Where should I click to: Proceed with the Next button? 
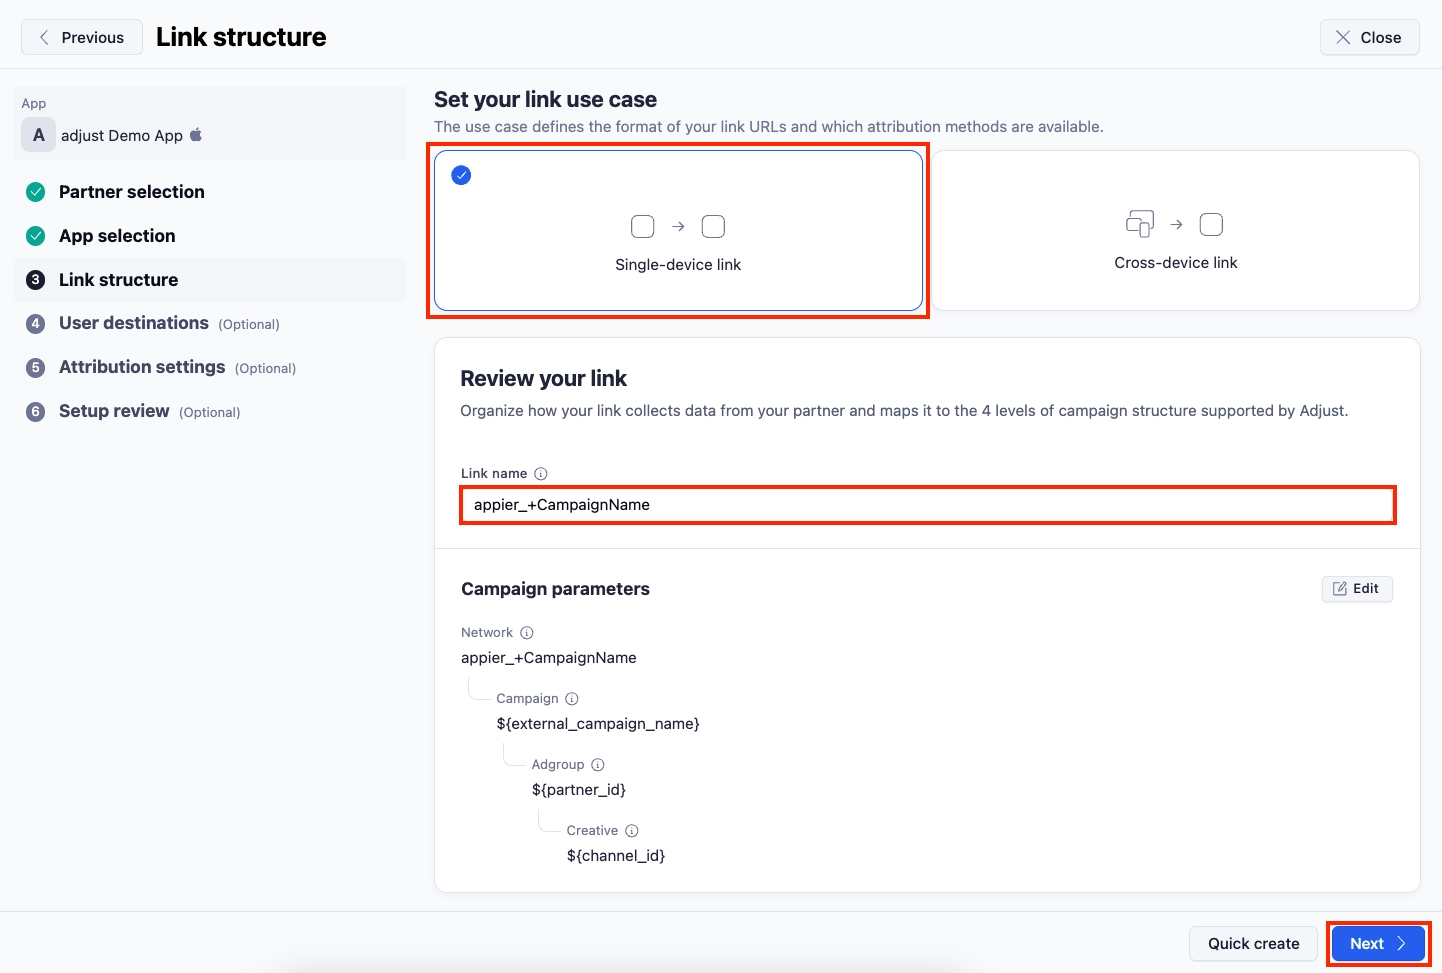(1377, 943)
